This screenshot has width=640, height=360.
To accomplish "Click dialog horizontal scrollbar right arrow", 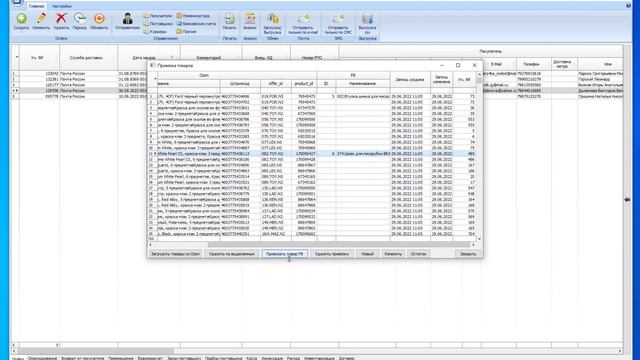I will tap(473, 244).
